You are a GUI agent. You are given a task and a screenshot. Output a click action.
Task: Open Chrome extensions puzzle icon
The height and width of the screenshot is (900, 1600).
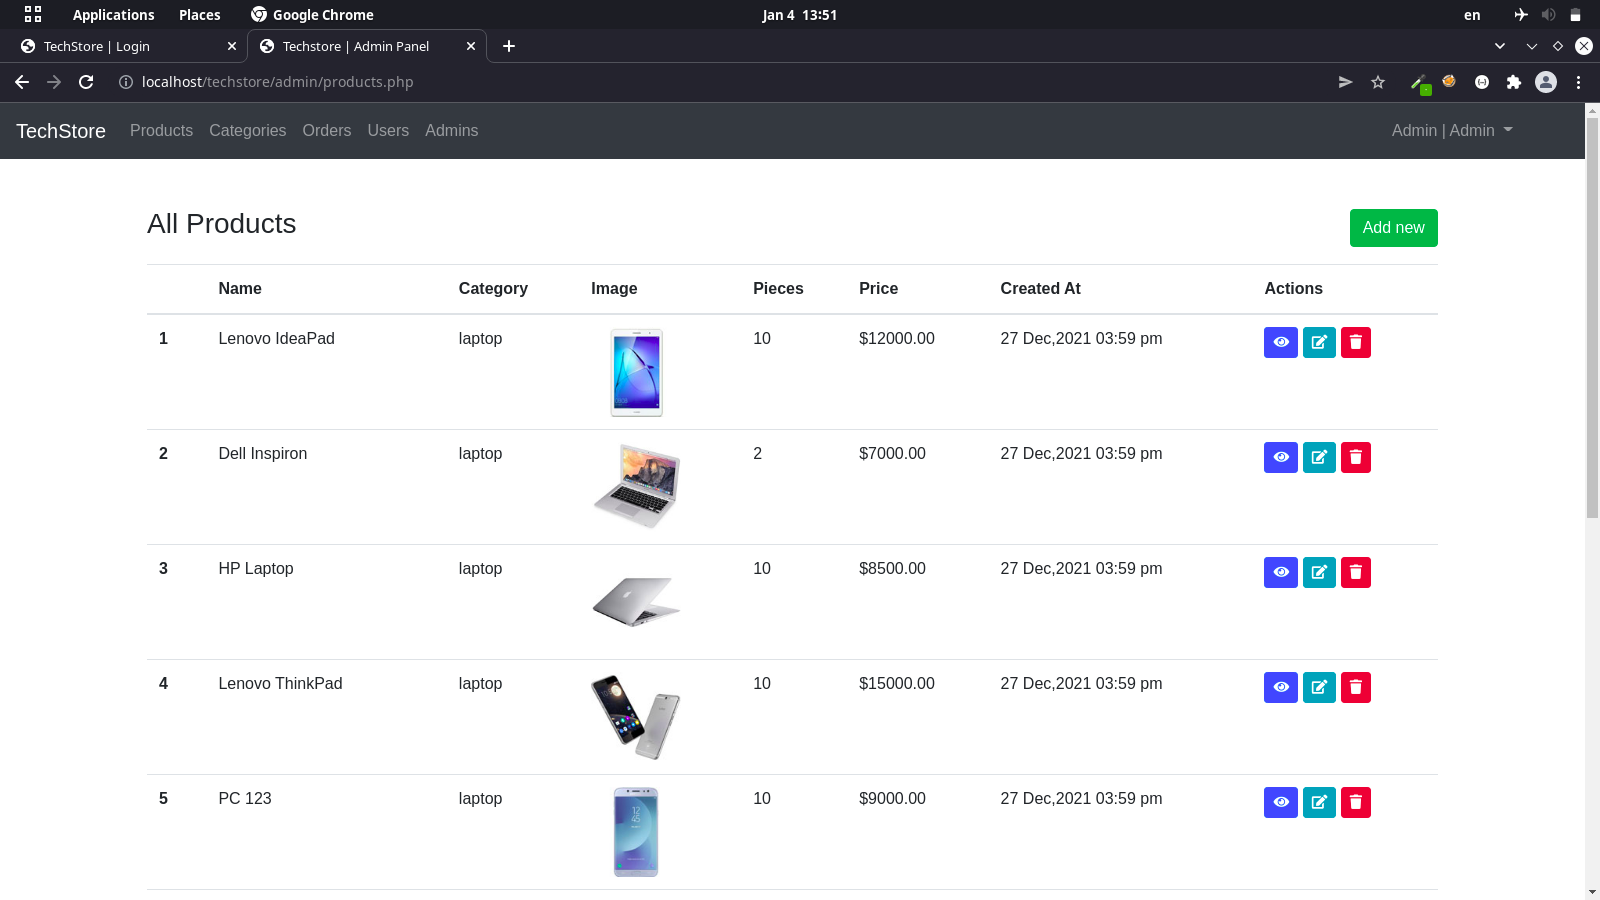coord(1513,82)
